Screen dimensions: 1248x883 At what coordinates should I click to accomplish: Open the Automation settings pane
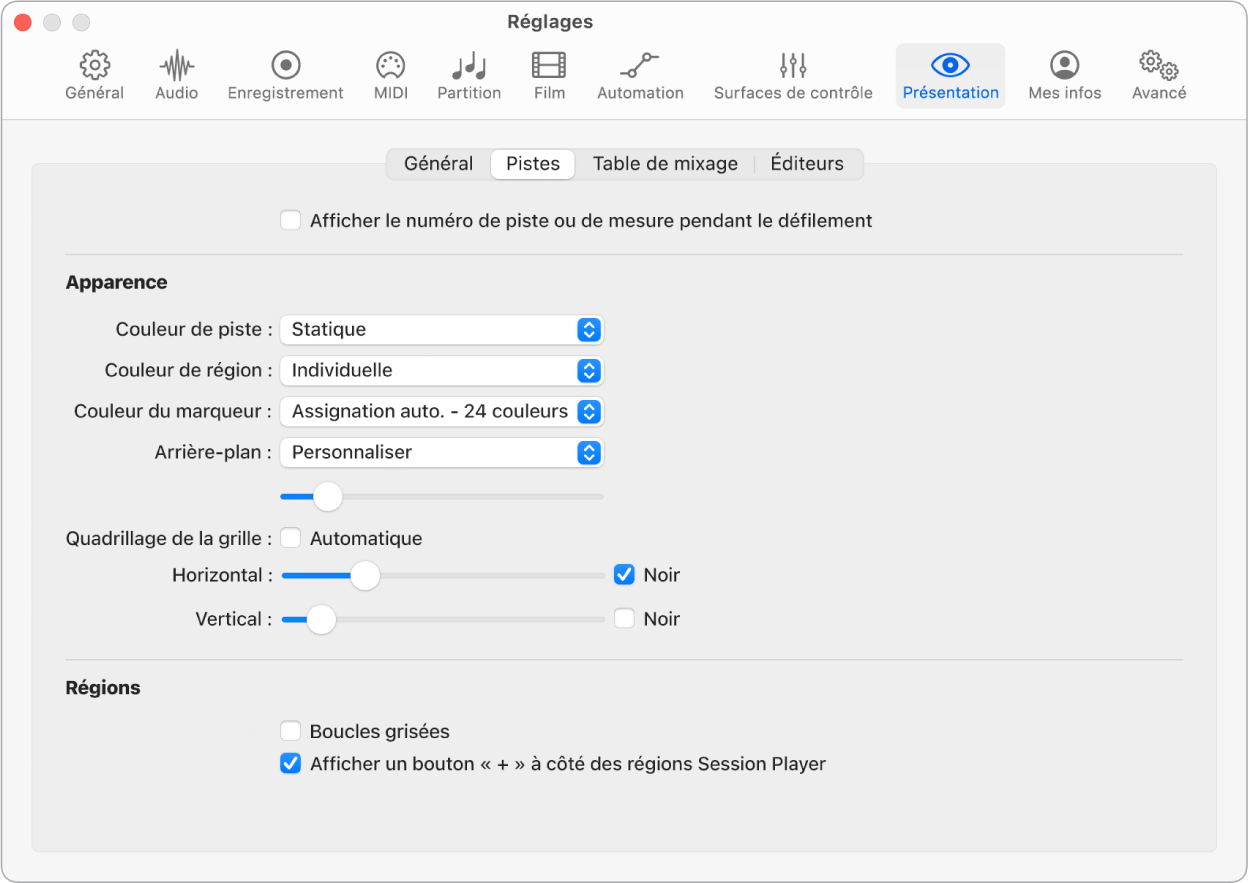640,76
